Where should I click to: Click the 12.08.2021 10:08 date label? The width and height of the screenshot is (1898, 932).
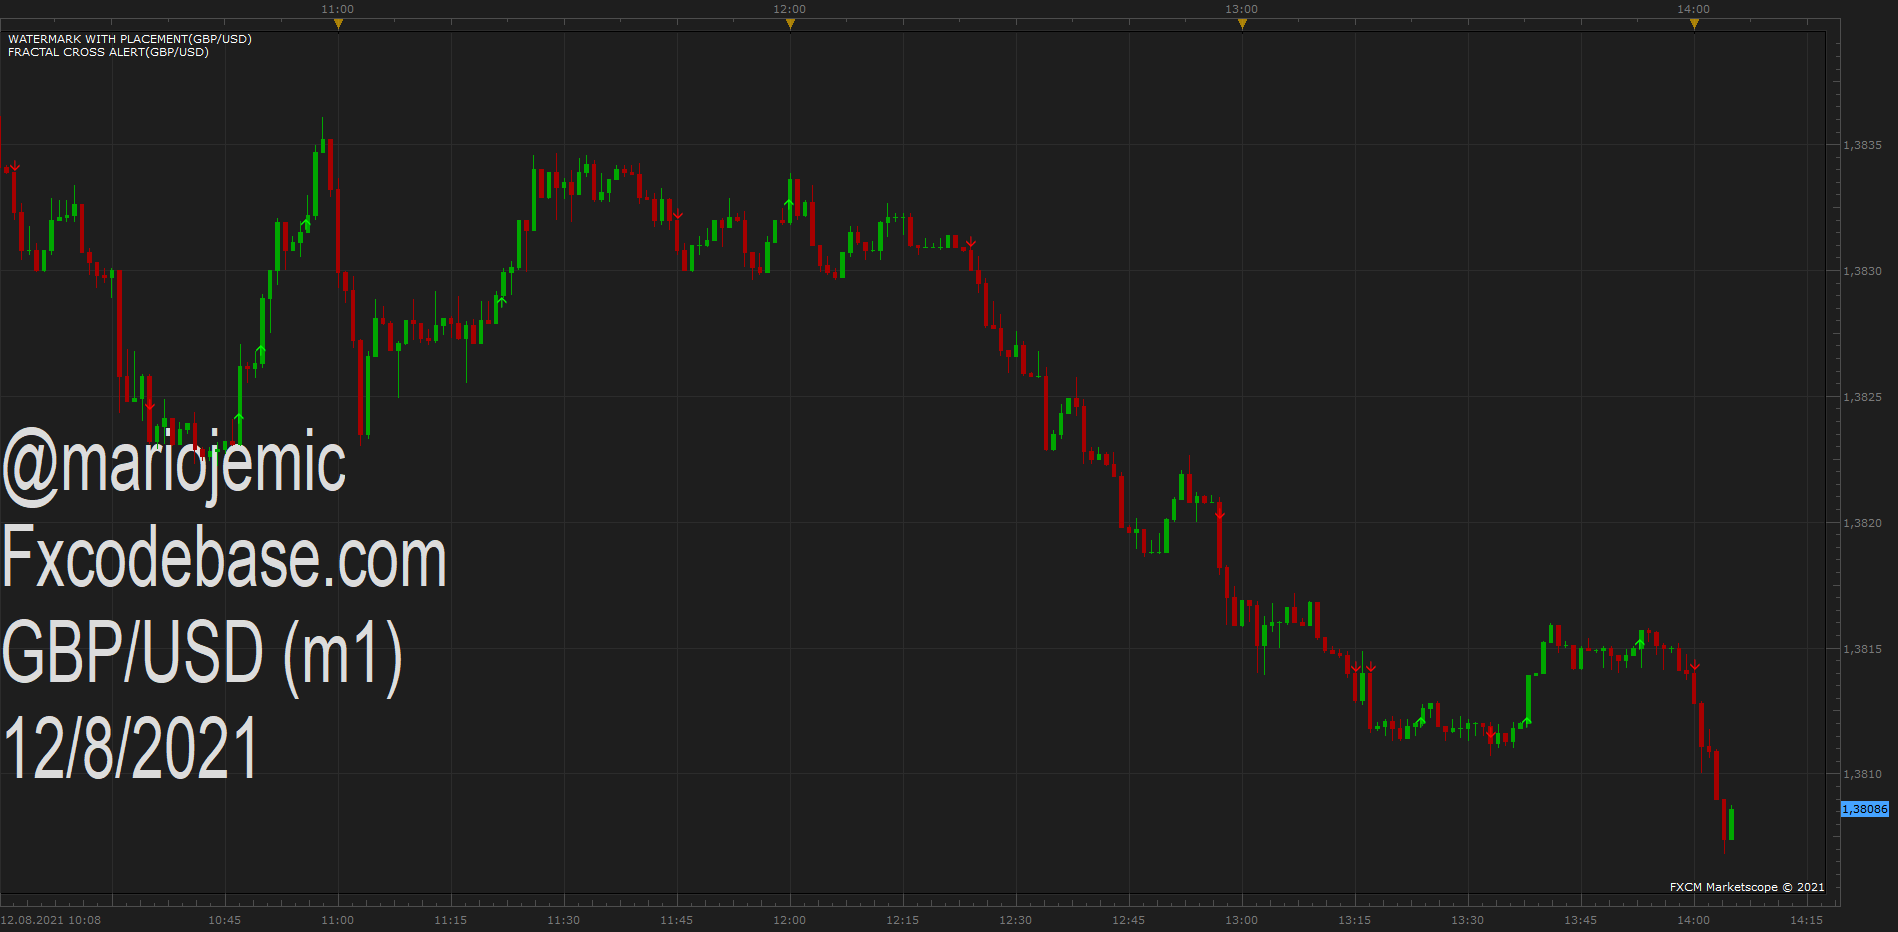point(51,920)
